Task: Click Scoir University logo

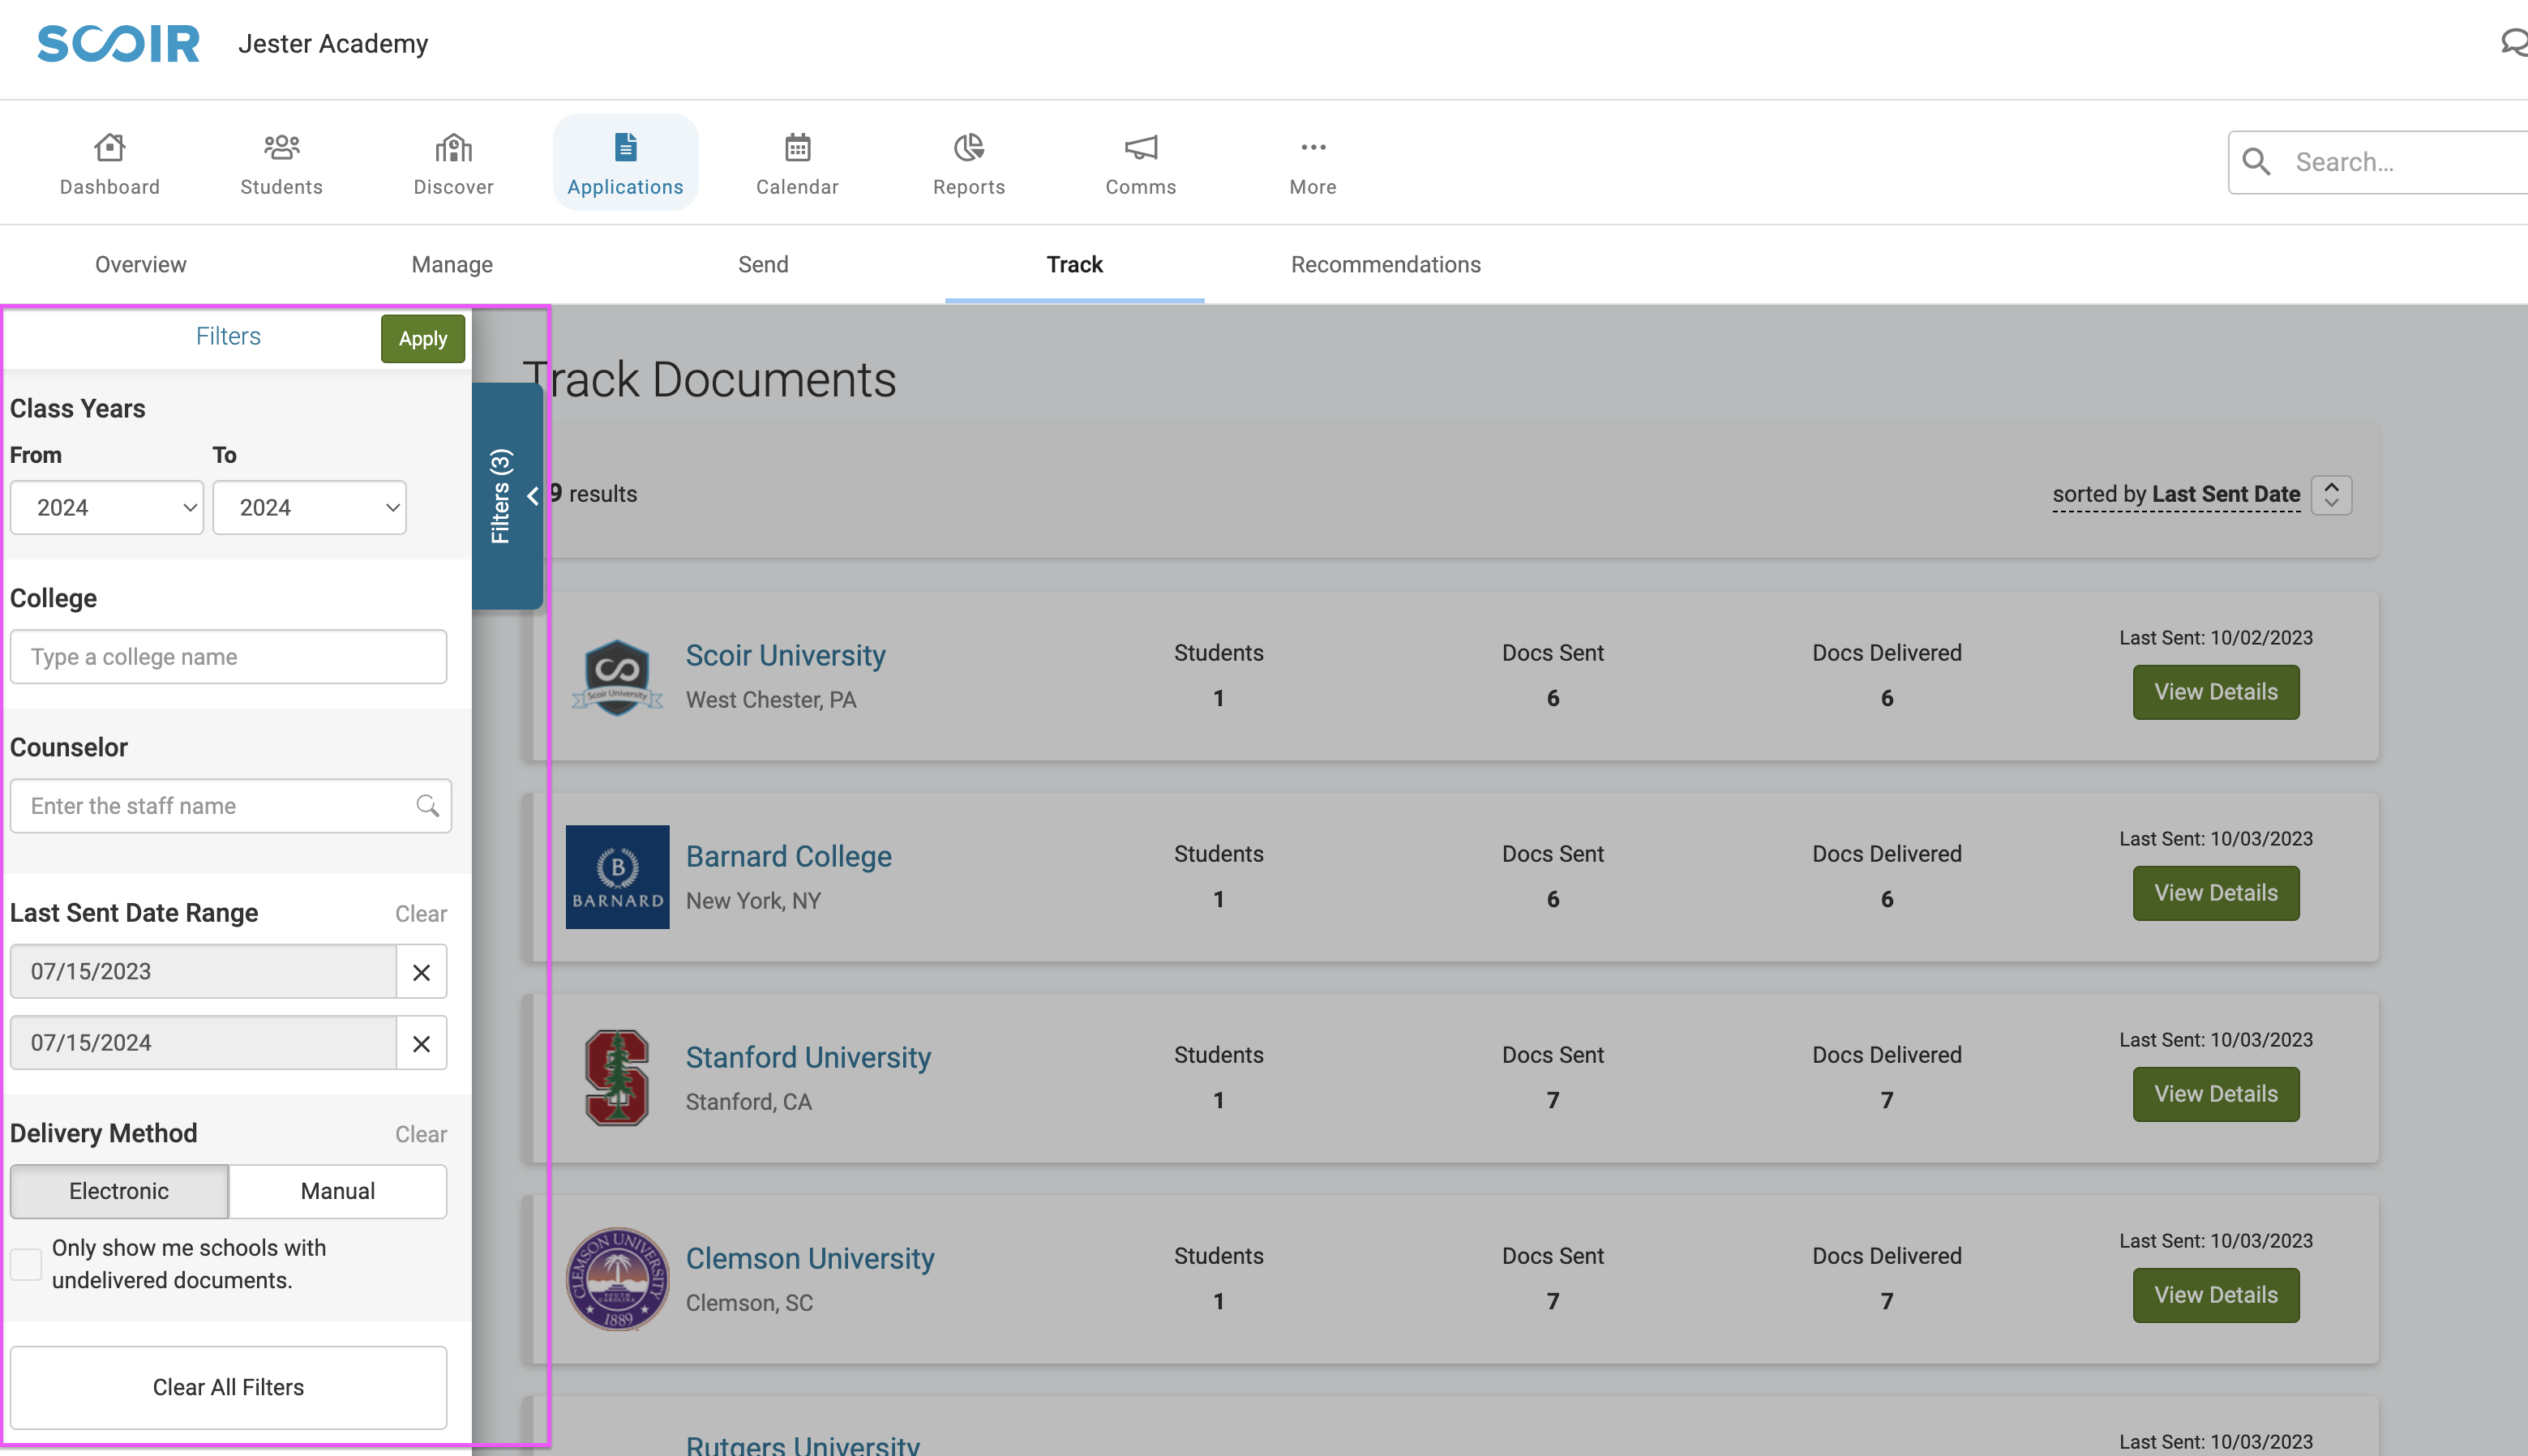Action: tap(617, 676)
